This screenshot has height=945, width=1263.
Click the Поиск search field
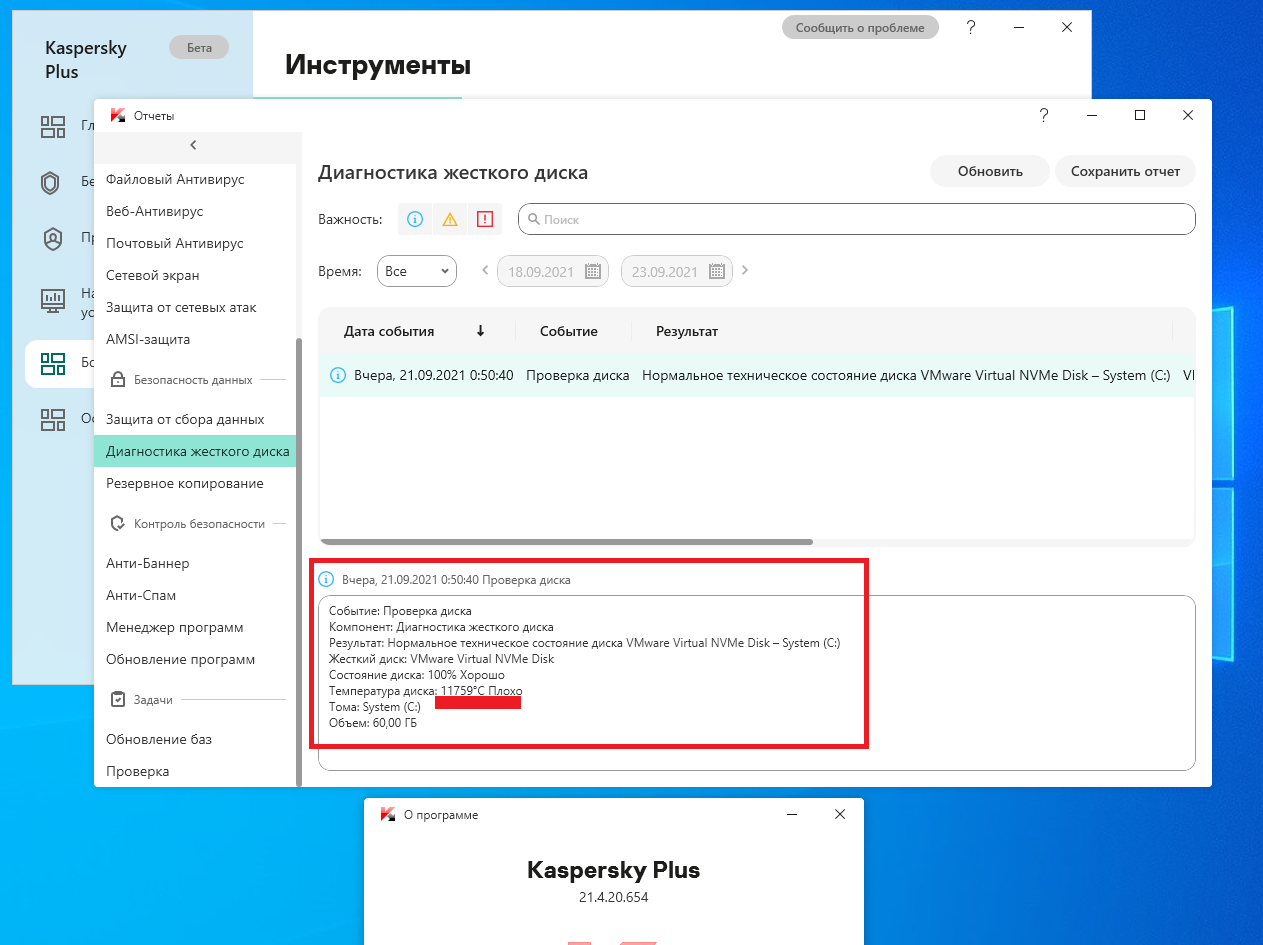[x=856, y=219]
